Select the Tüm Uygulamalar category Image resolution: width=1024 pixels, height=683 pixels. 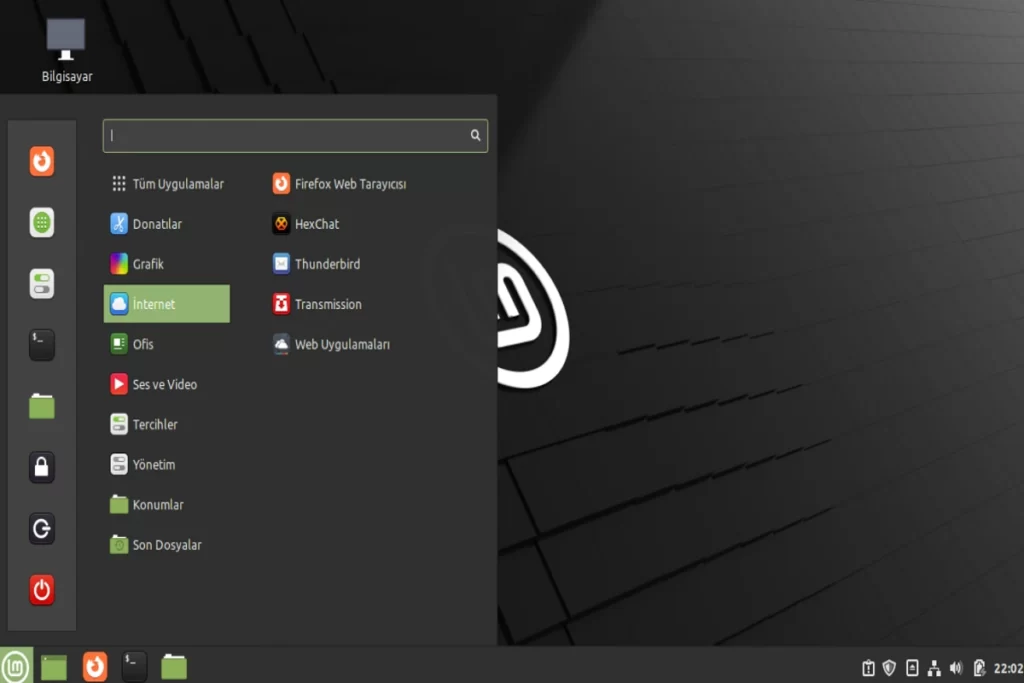pos(167,184)
